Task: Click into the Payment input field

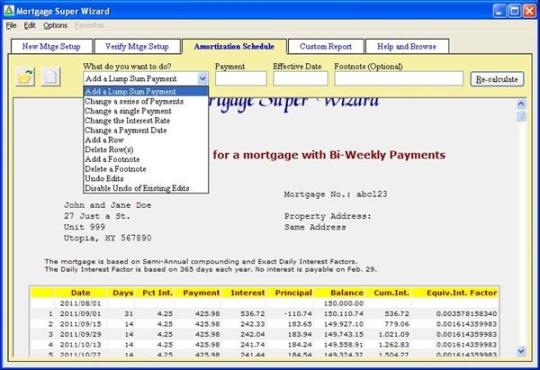Action: click(x=241, y=79)
